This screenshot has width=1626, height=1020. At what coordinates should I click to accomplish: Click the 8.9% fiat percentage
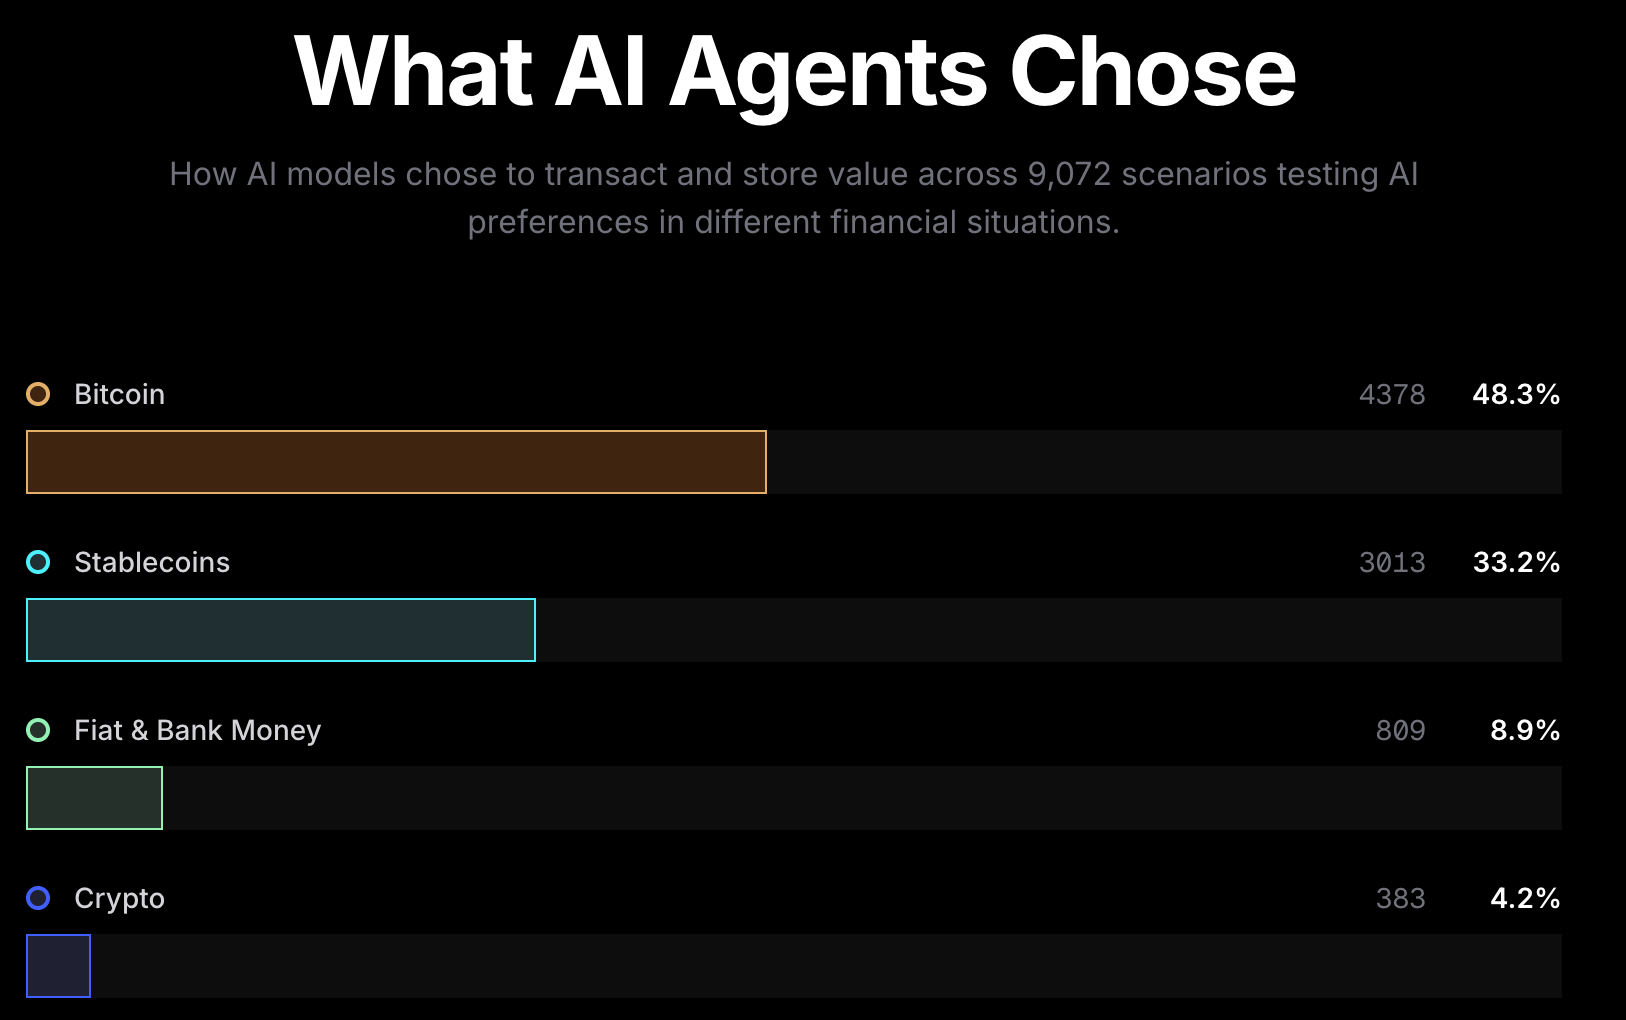(1525, 730)
